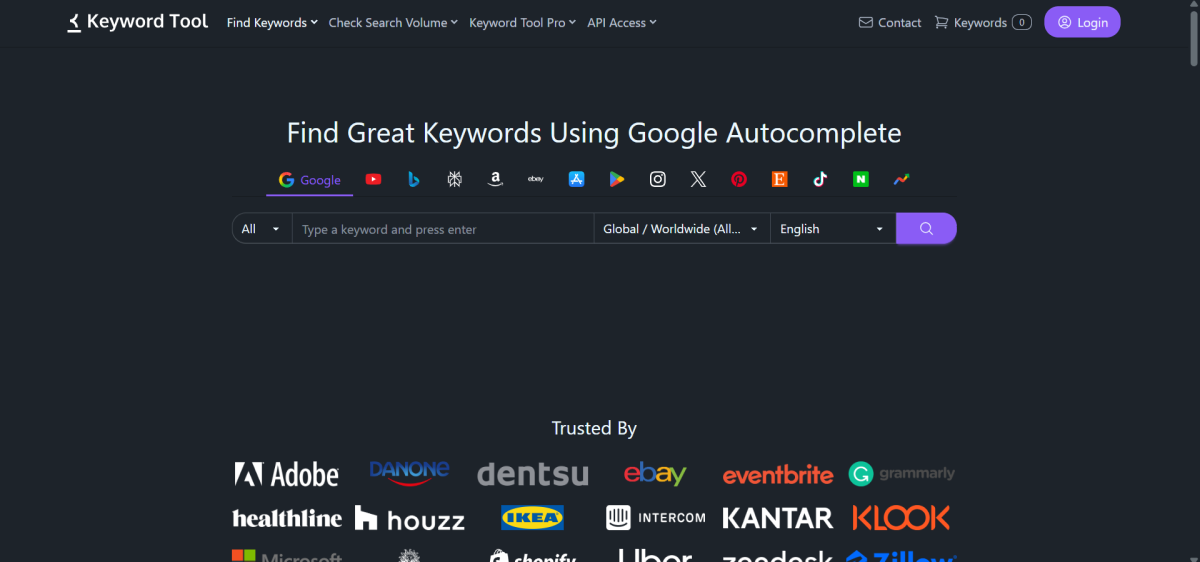Click the Adobe logo

287,474
